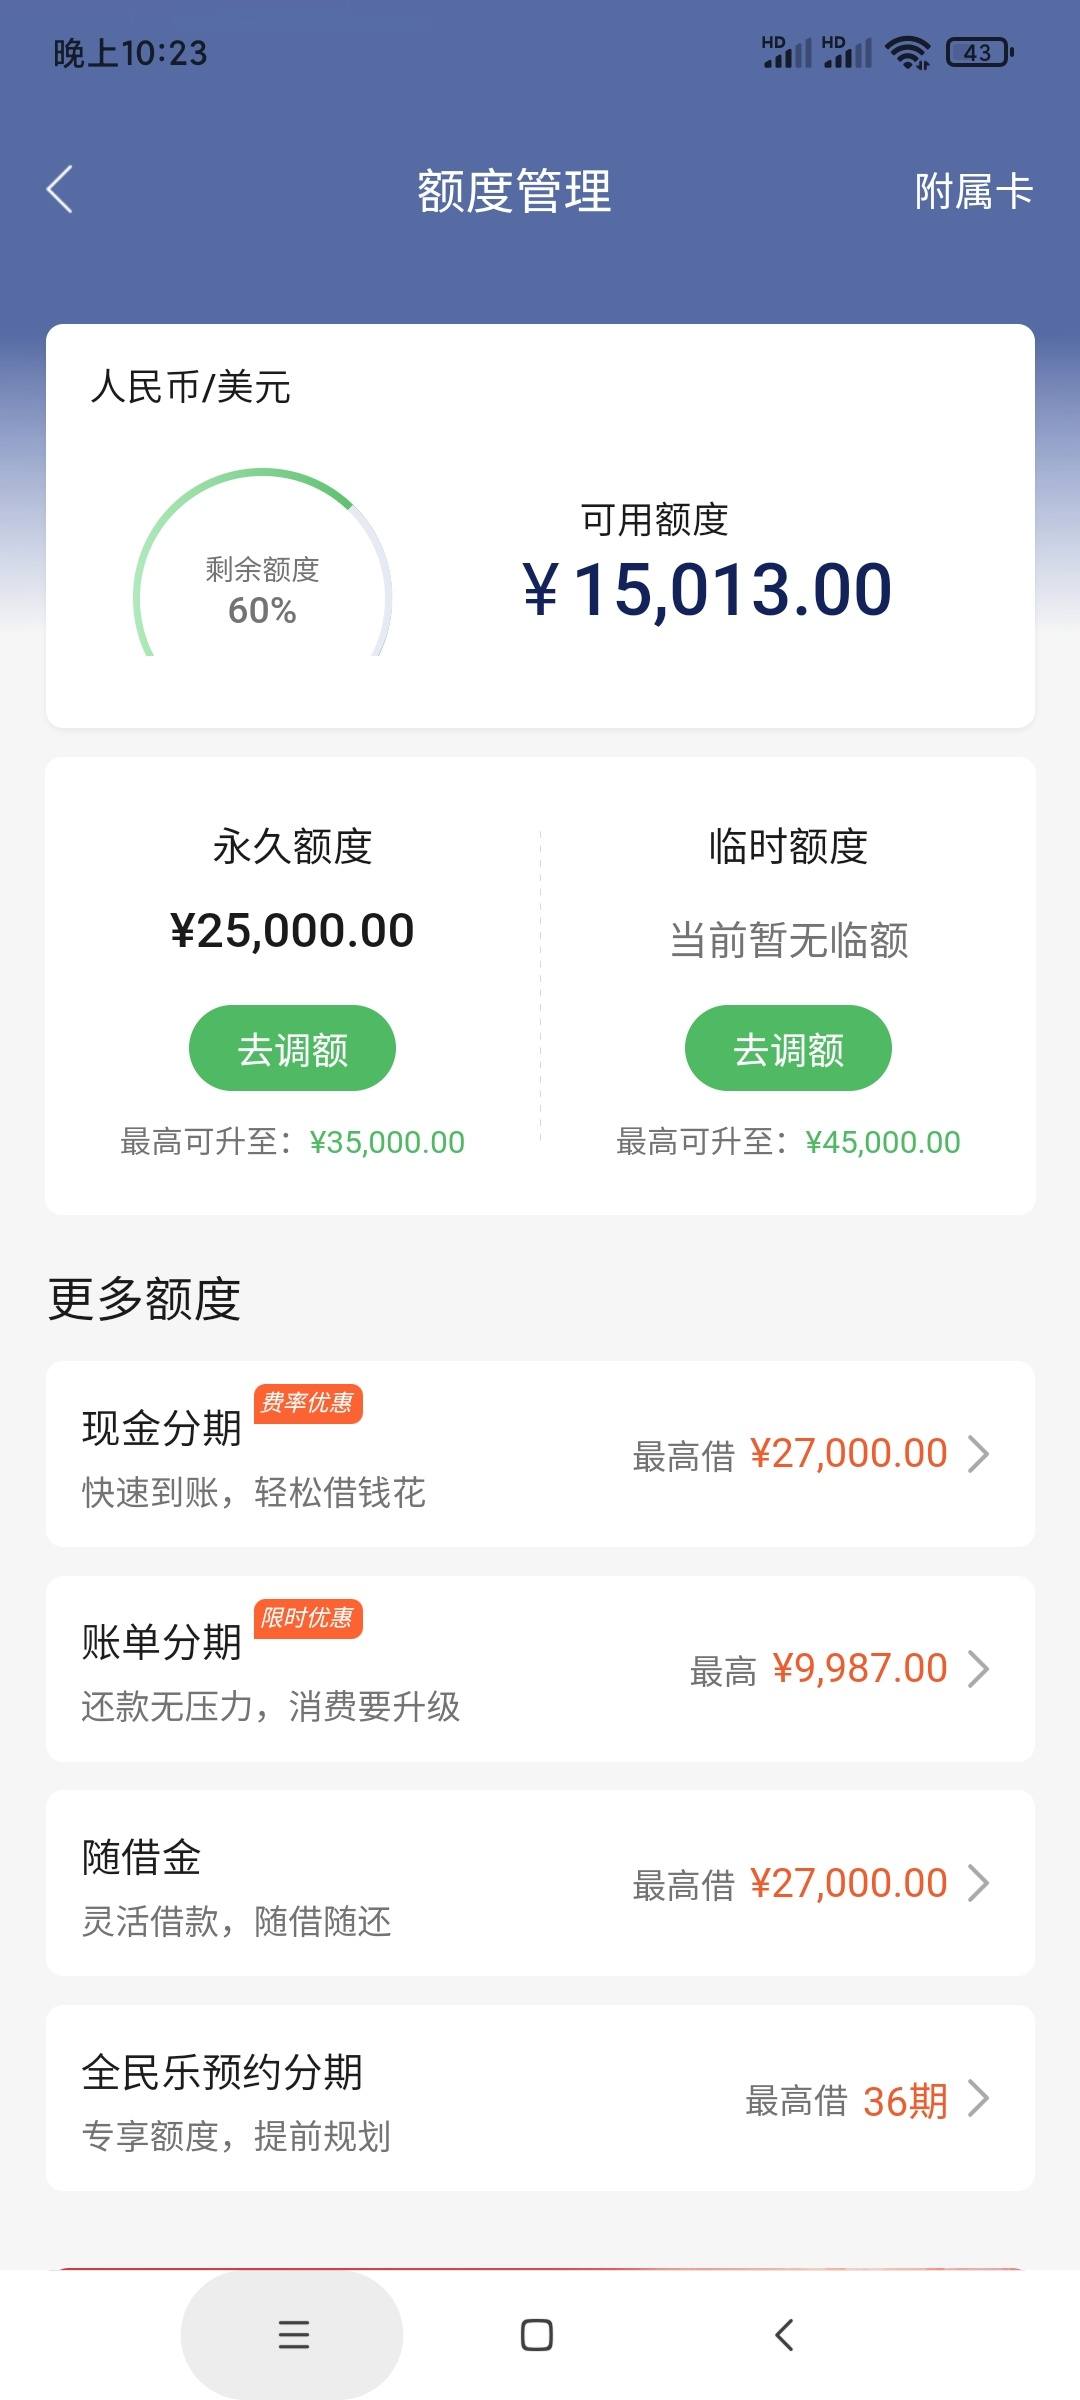Open the 附属卡 page
The height and width of the screenshot is (2400, 1080).
(x=973, y=191)
